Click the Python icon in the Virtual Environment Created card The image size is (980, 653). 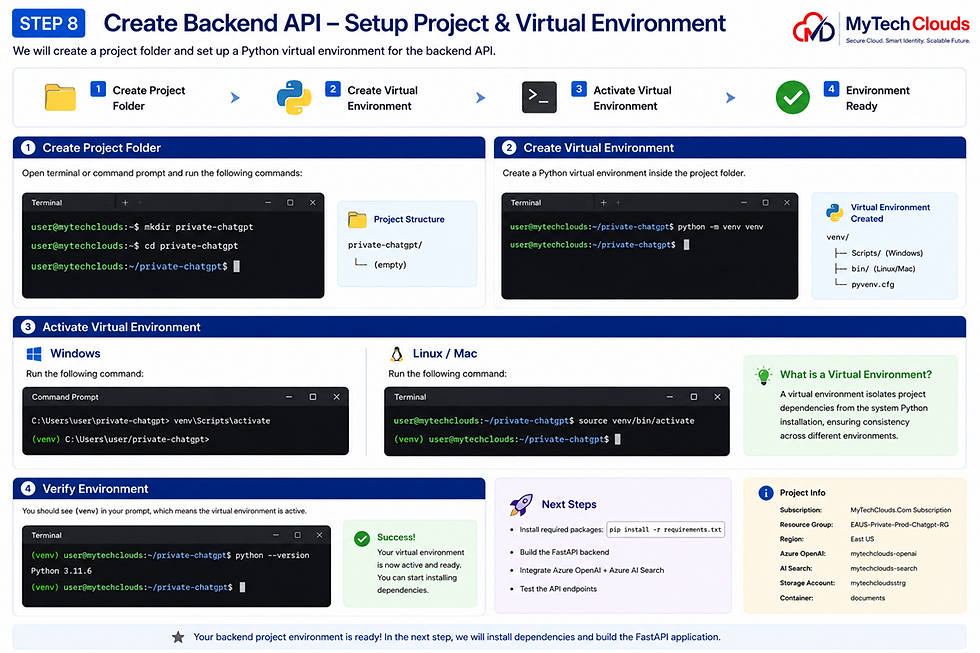click(834, 213)
